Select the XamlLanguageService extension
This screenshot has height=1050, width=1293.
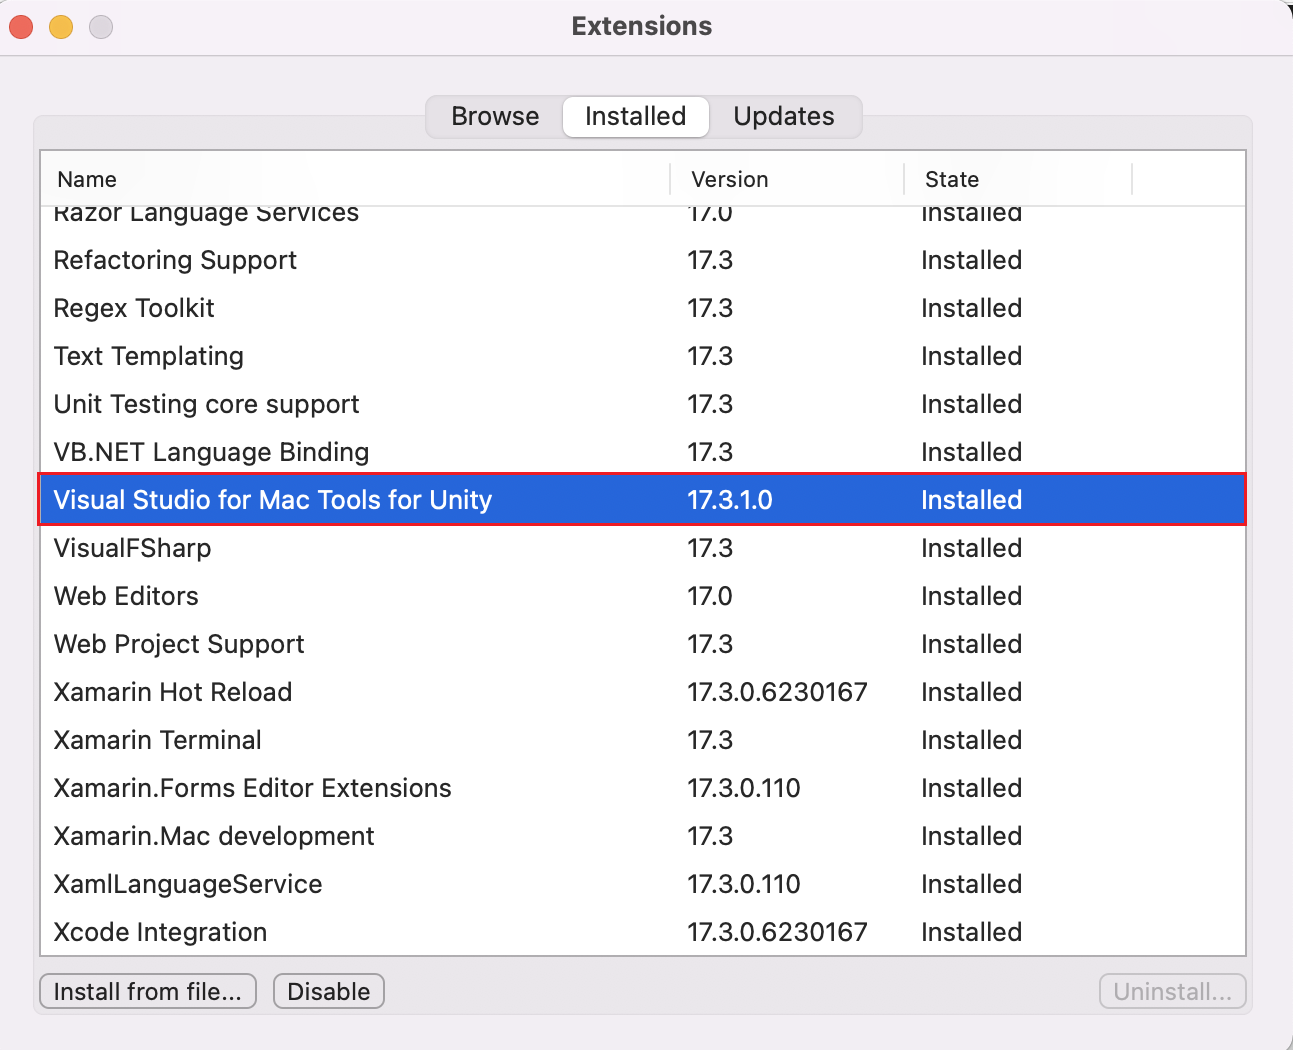coord(187,884)
